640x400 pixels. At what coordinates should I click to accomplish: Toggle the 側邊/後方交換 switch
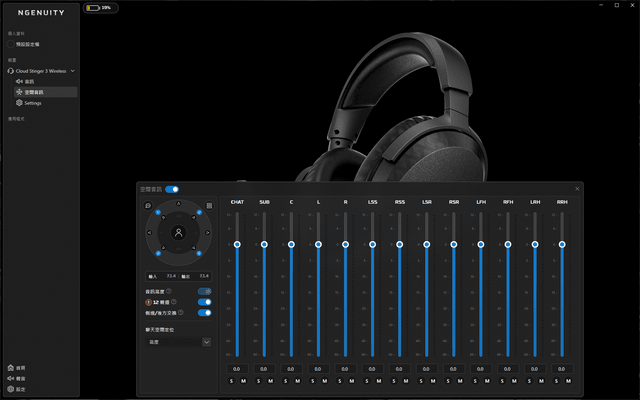(204, 313)
